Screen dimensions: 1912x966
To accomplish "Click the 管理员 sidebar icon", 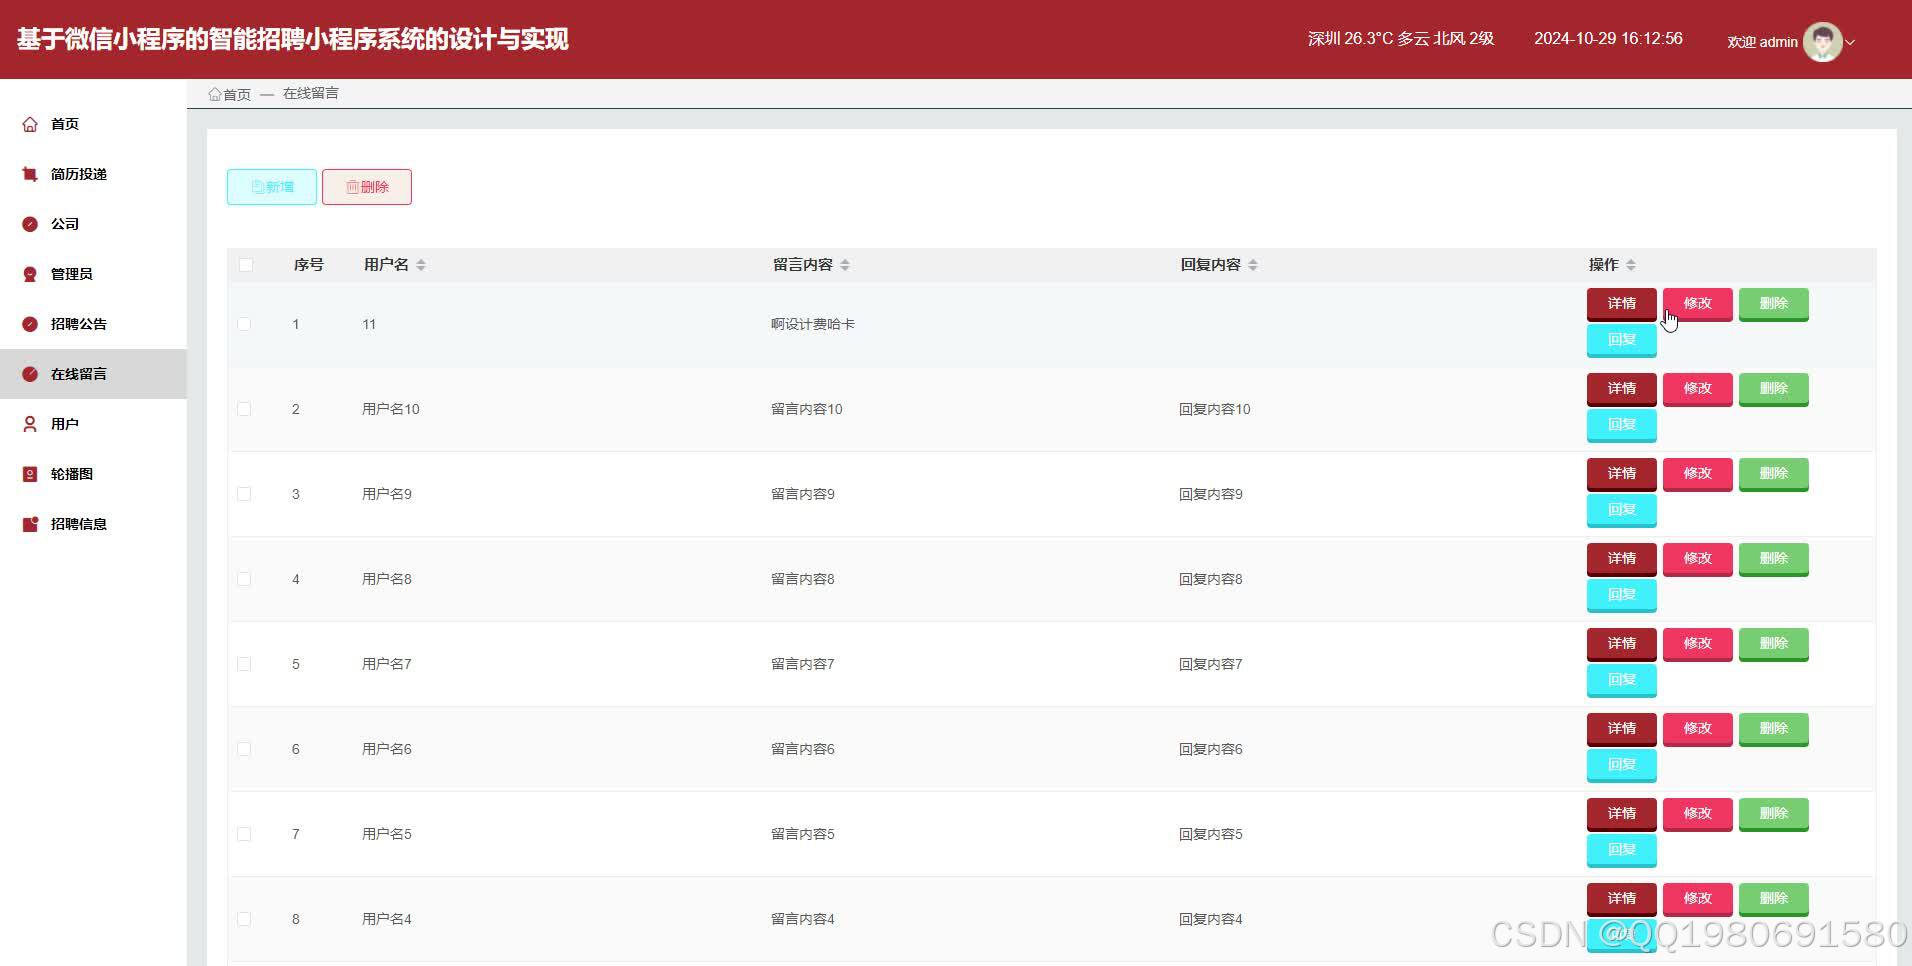I will coord(30,274).
